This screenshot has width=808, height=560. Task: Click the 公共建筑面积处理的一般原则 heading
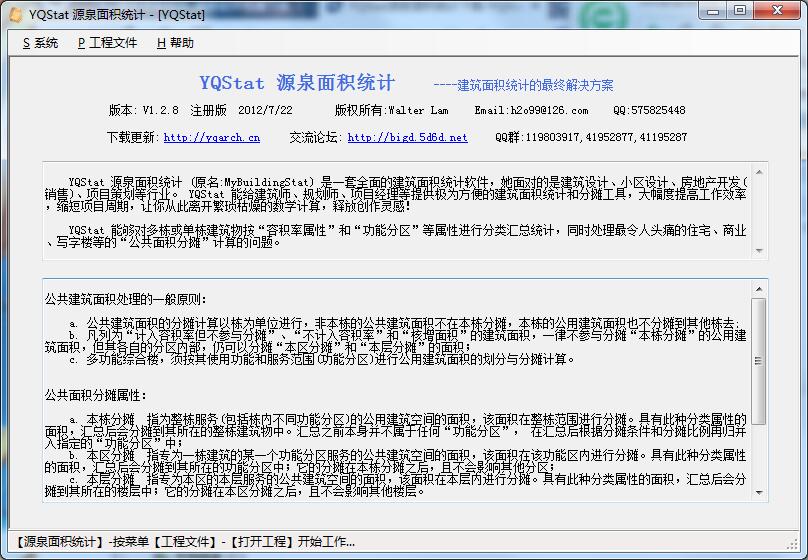click(126, 299)
